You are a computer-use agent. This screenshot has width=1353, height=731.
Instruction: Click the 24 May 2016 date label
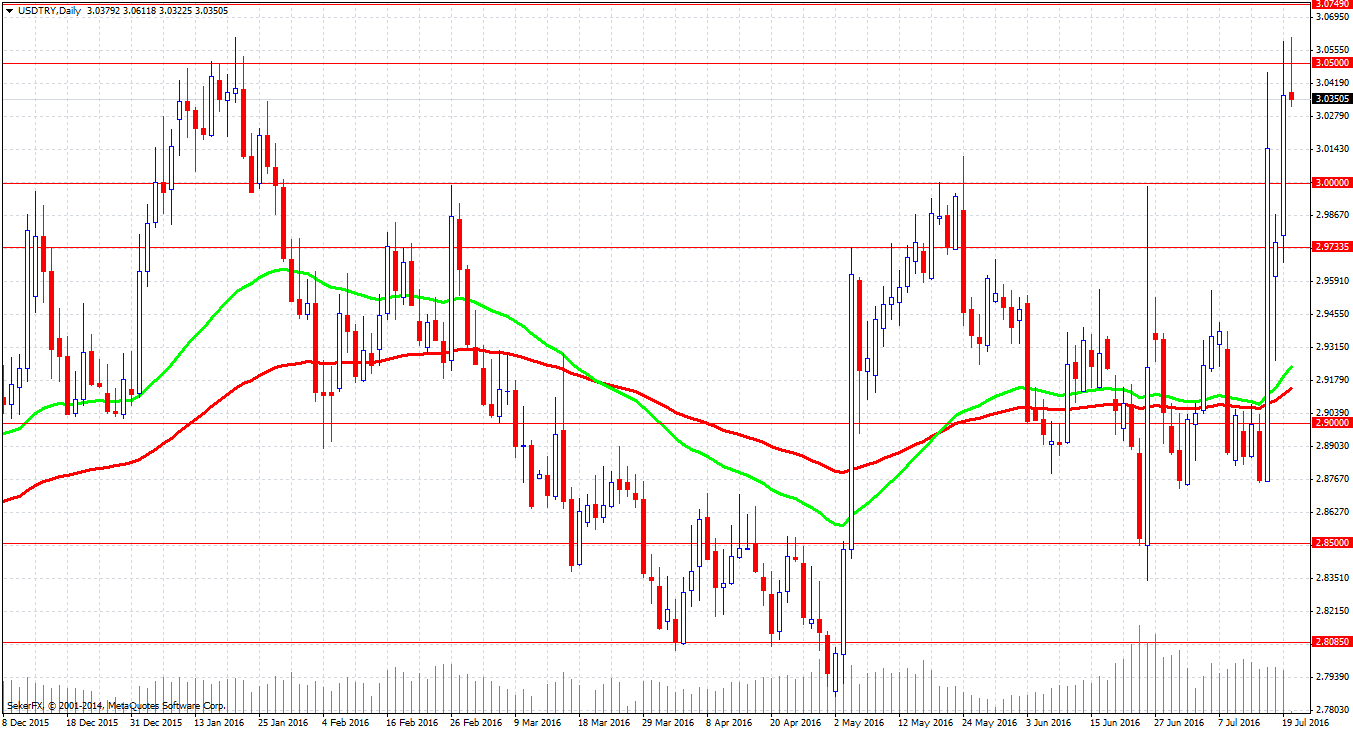coord(991,722)
